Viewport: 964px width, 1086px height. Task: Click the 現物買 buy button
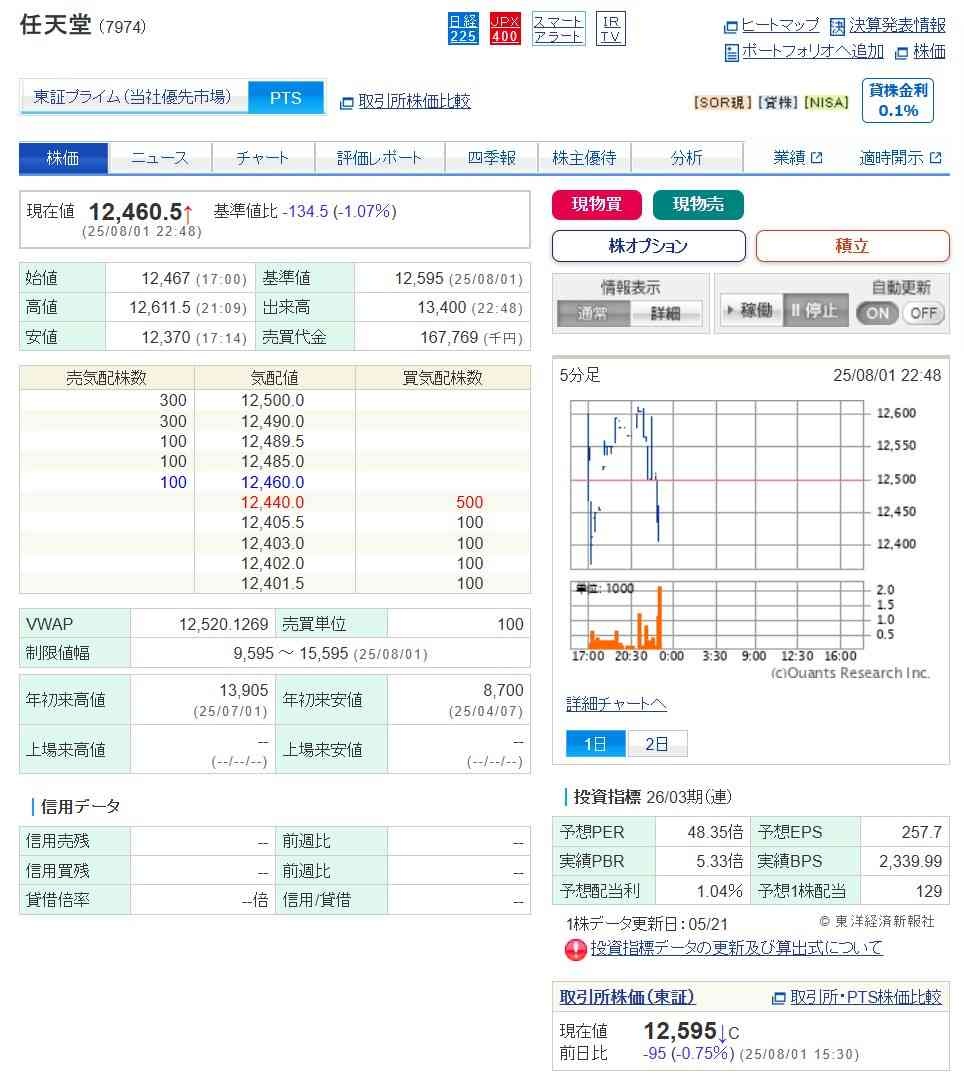596,204
